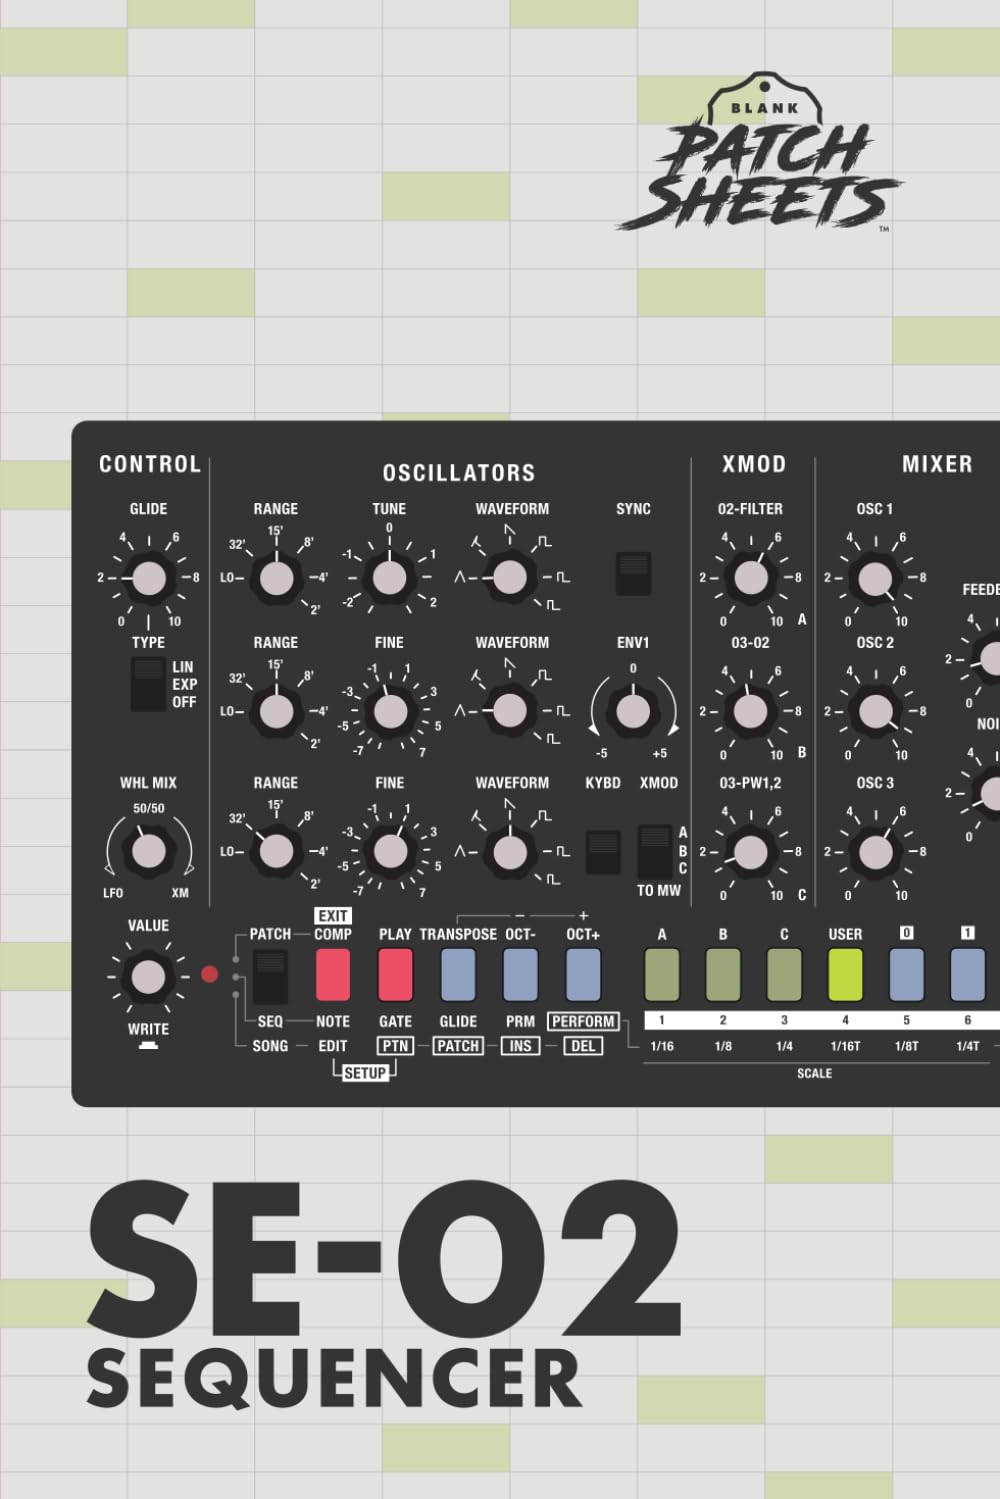Image resolution: width=1000 pixels, height=1499 pixels.
Task: Select the third oscillator WAVEFORM knob
Action: [x=510, y=851]
